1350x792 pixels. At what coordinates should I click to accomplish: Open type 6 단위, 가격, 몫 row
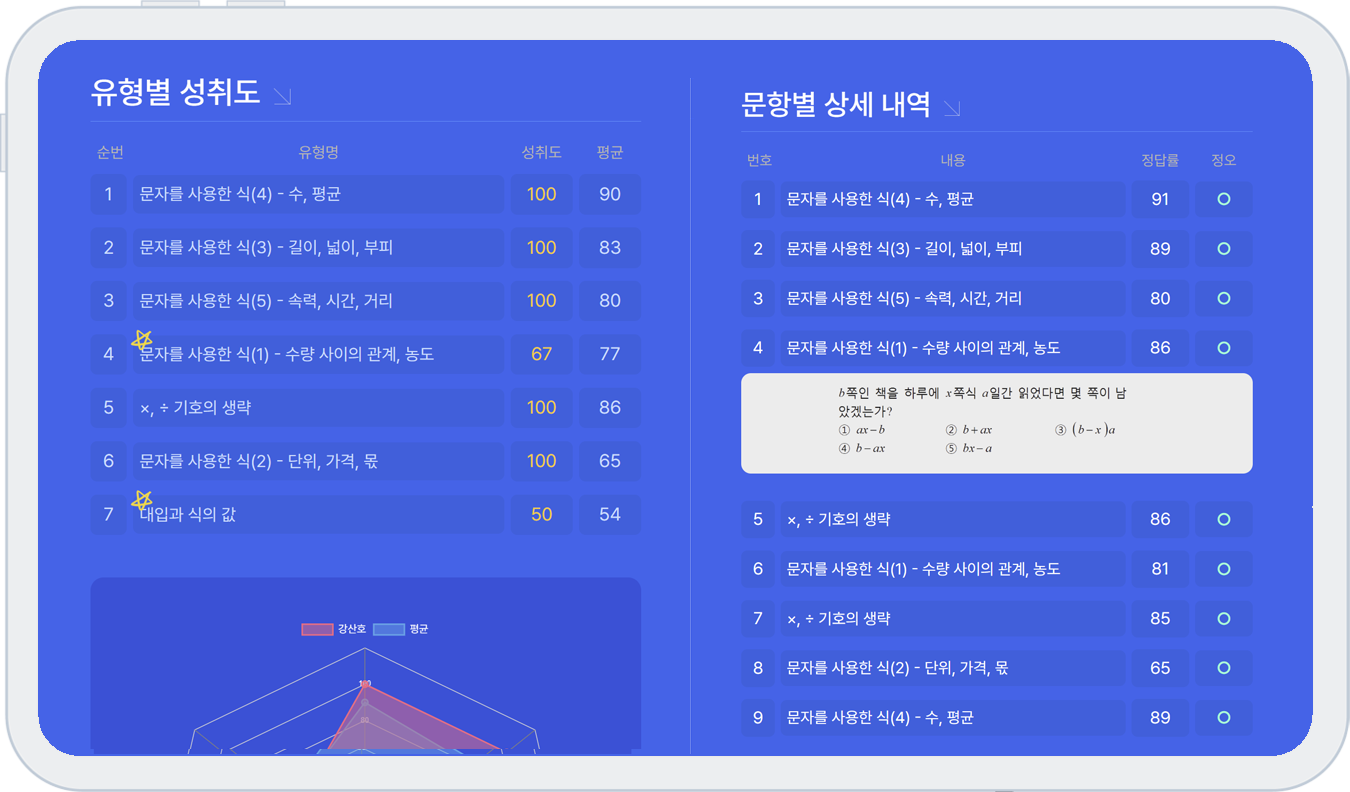tap(318, 461)
